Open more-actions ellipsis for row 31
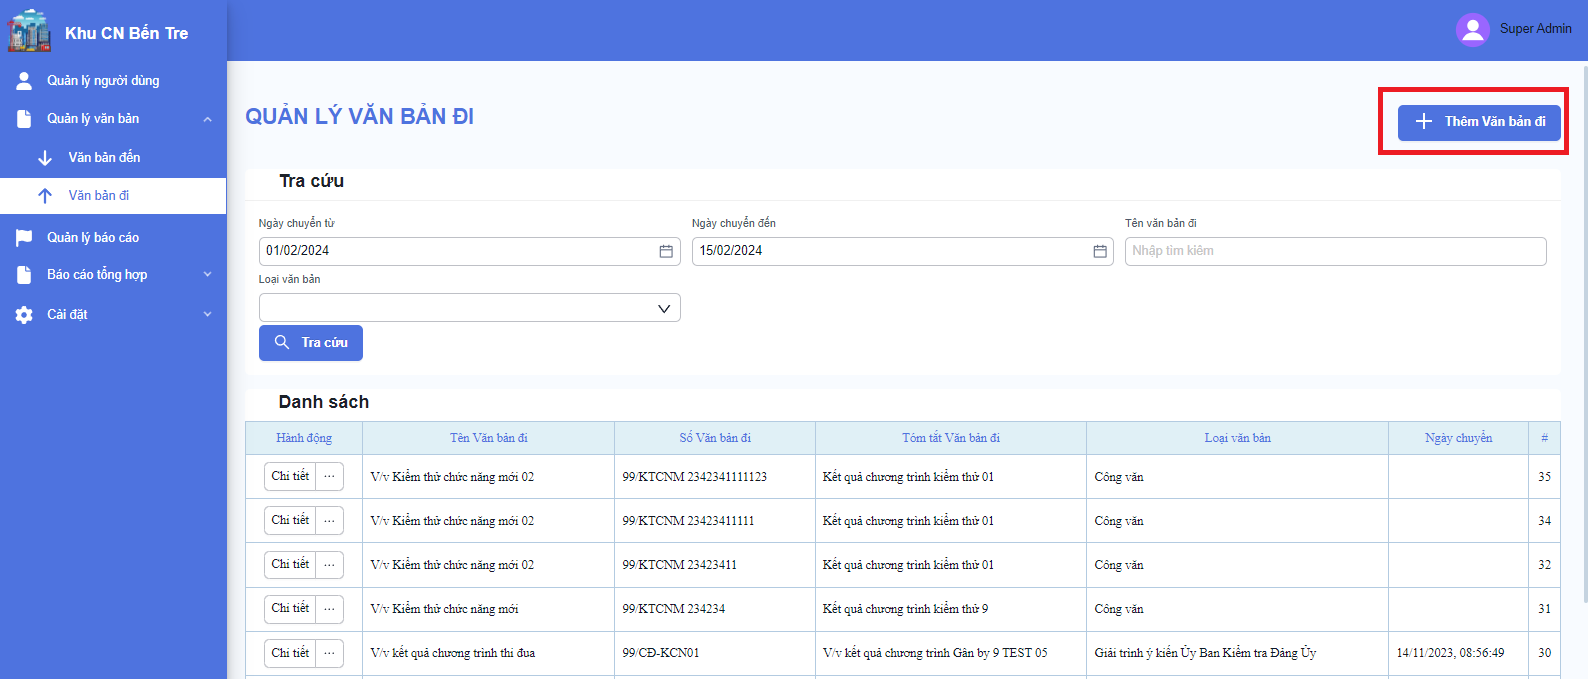Screen dimensions: 1588x679 [330, 609]
